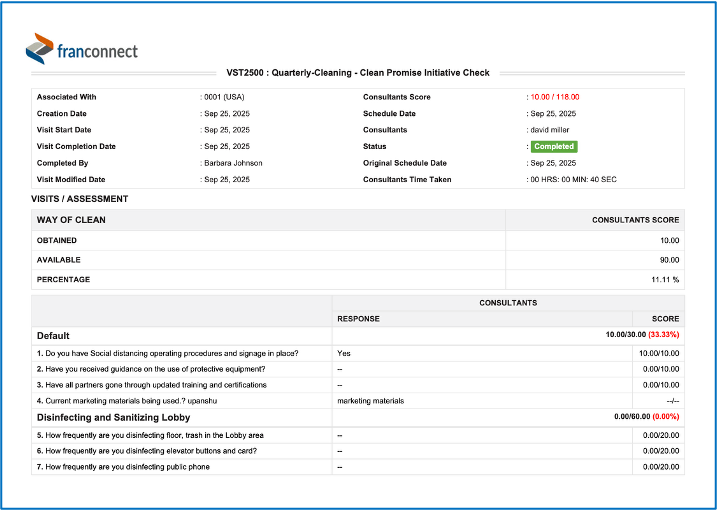Image resolution: width=718 pixels, height=510 pixels.
Task: Click Disinfecting and Sanitizing Lobby section heading
Action: pyautogui.click(x=113, y=417)
